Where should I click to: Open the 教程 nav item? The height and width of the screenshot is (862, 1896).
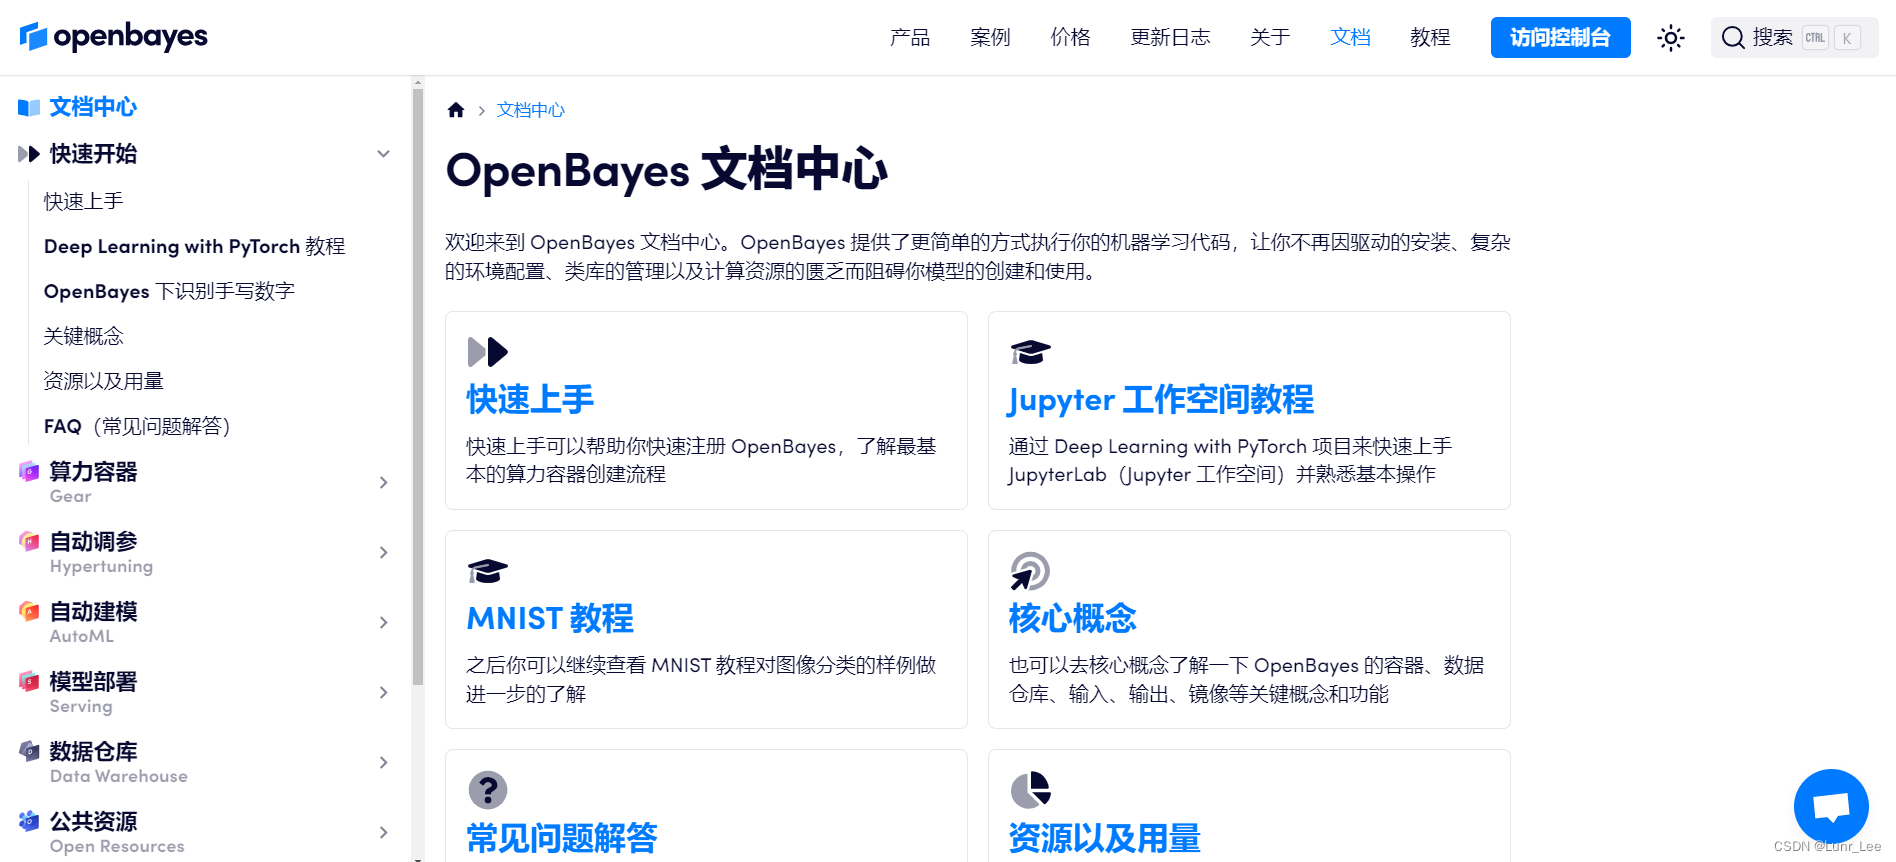pyautogui.click(x=1430, y=38)
